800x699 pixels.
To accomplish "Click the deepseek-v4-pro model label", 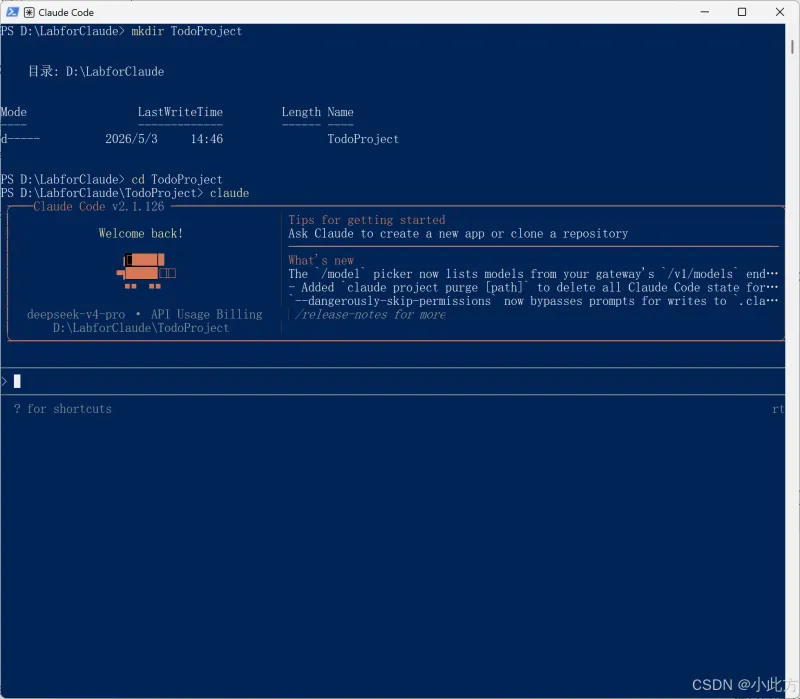I will click(76, 314).
